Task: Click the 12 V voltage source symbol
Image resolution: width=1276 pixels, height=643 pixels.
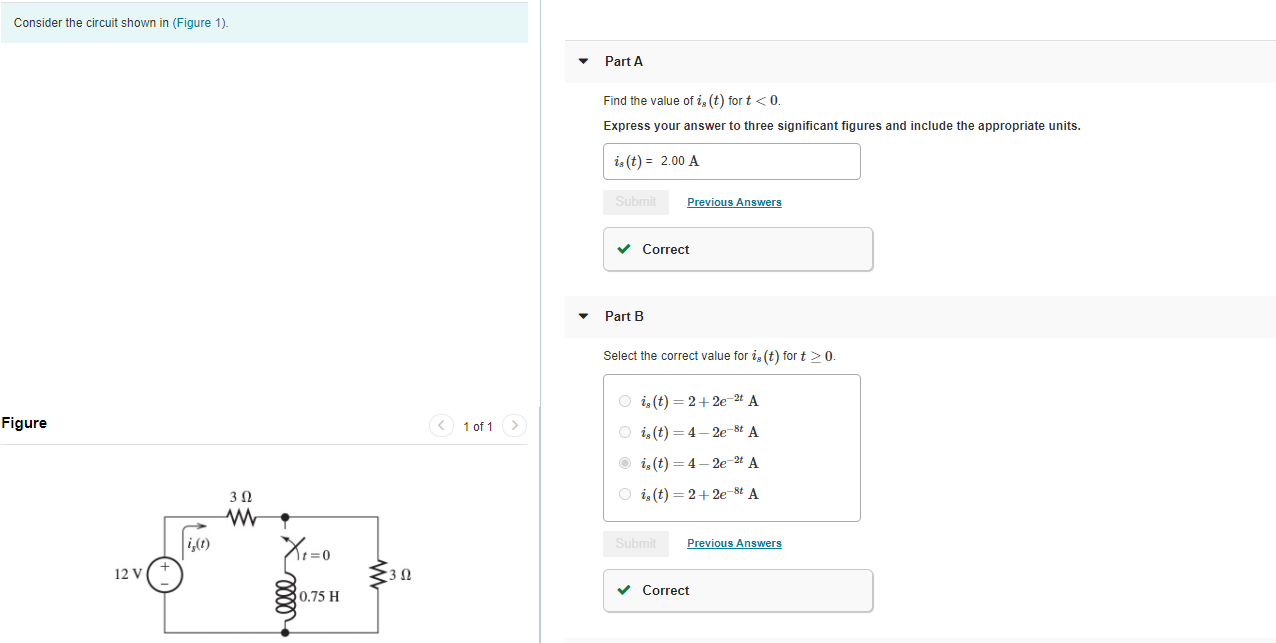Action: 163,574
